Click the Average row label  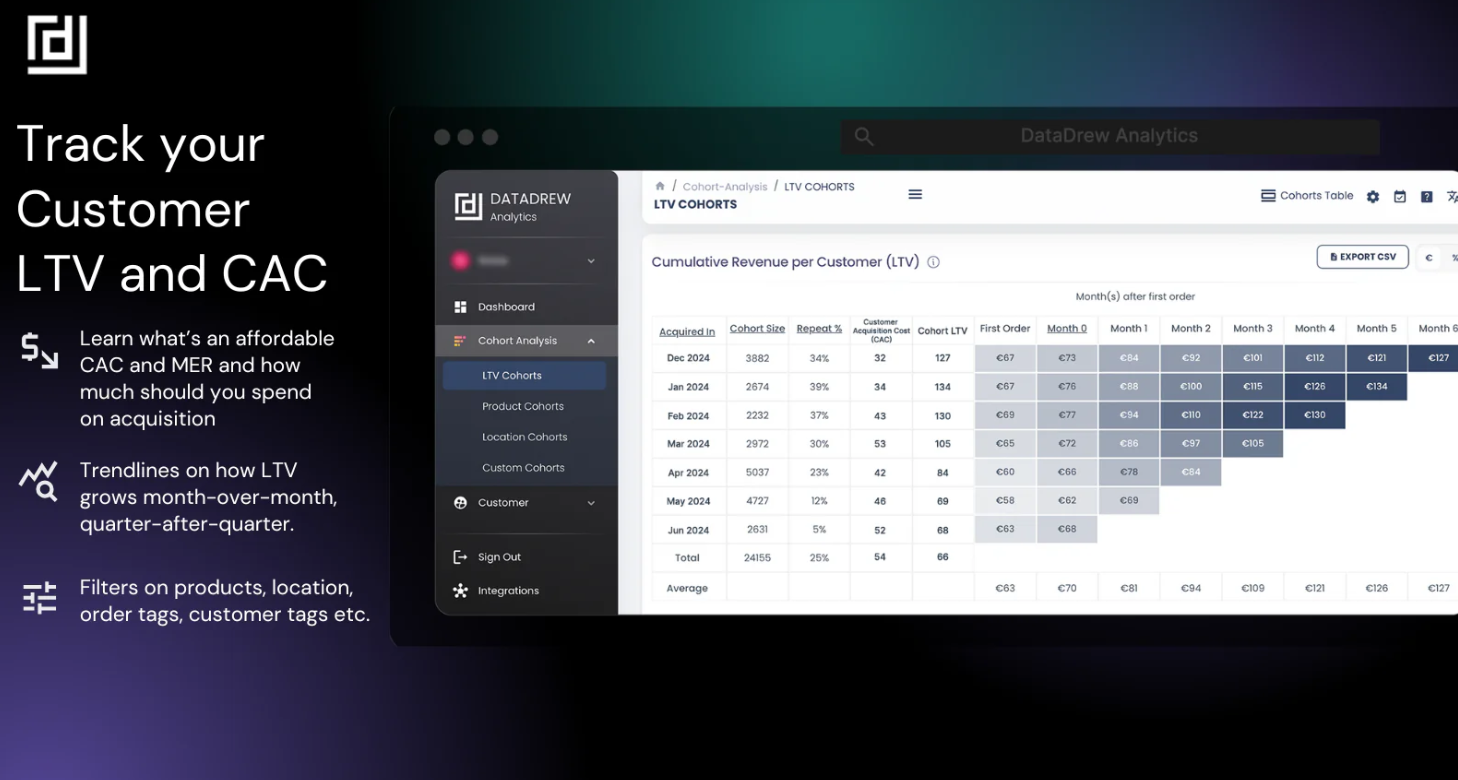click(x=687, y=589)
